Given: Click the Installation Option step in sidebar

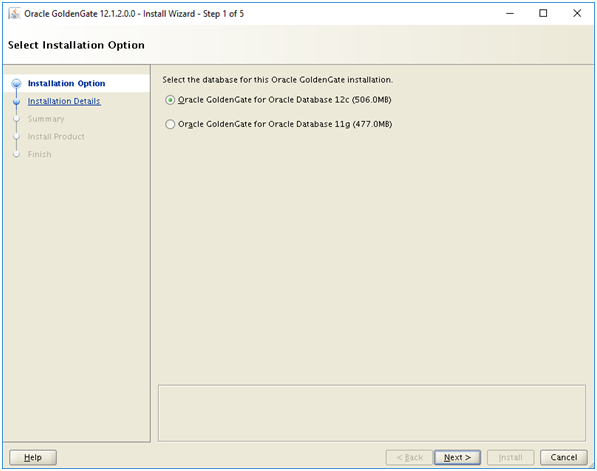Looking at the screenshot, I should 66,83.
